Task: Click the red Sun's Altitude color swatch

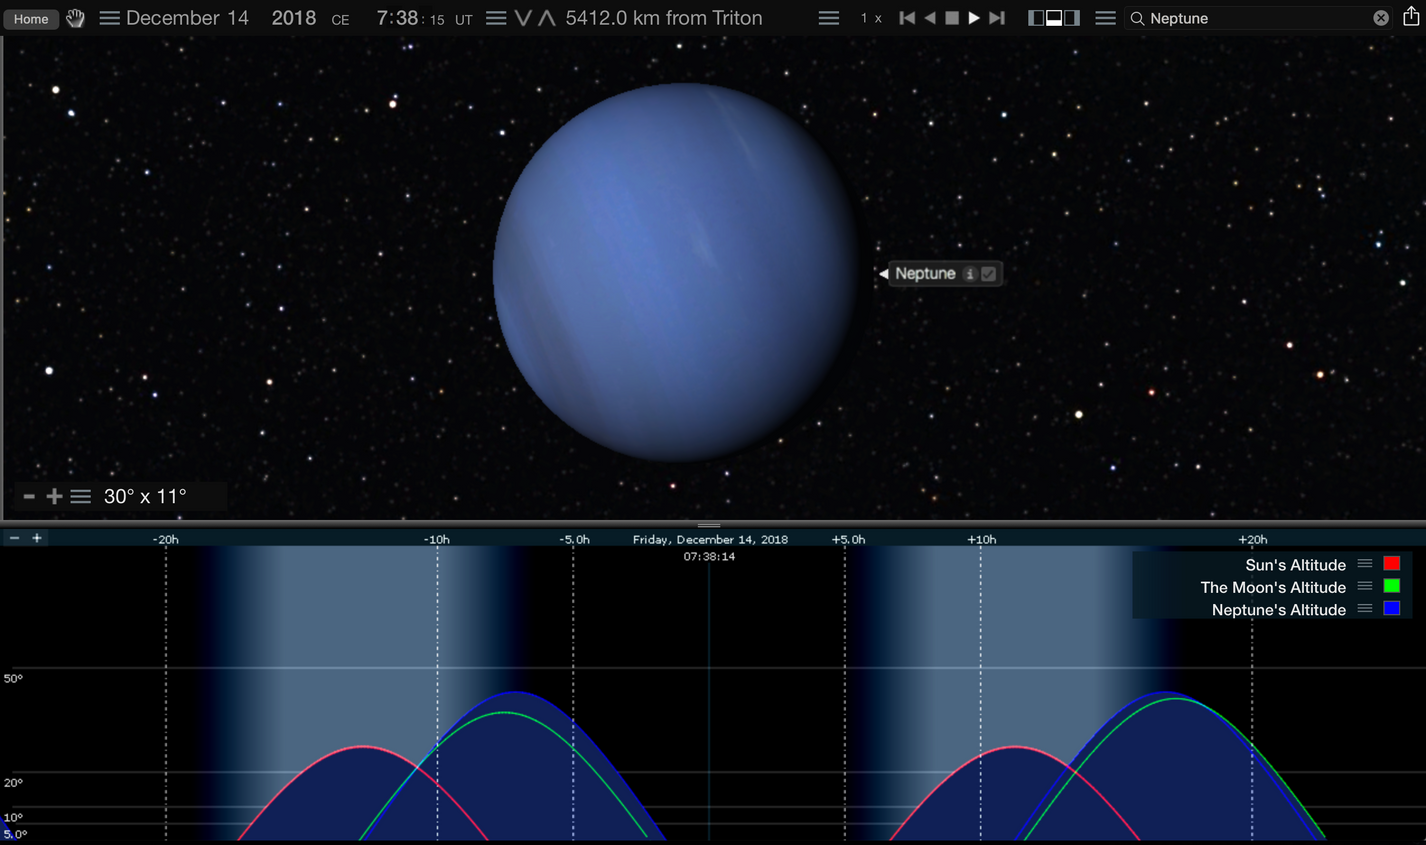Action: click(1393, 564)
